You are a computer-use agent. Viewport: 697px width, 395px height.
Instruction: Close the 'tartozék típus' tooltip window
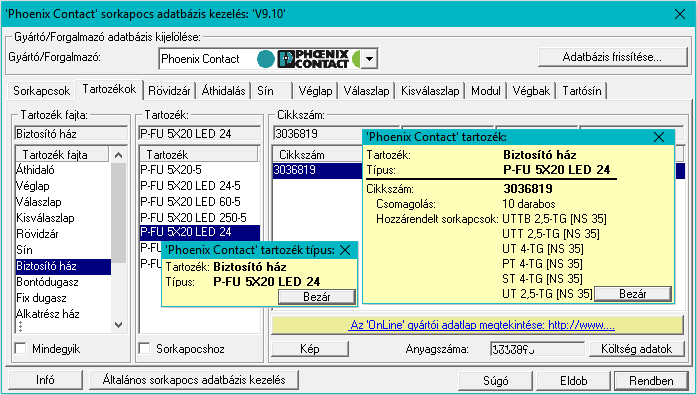pyautogui.click(x=345, y=250)
